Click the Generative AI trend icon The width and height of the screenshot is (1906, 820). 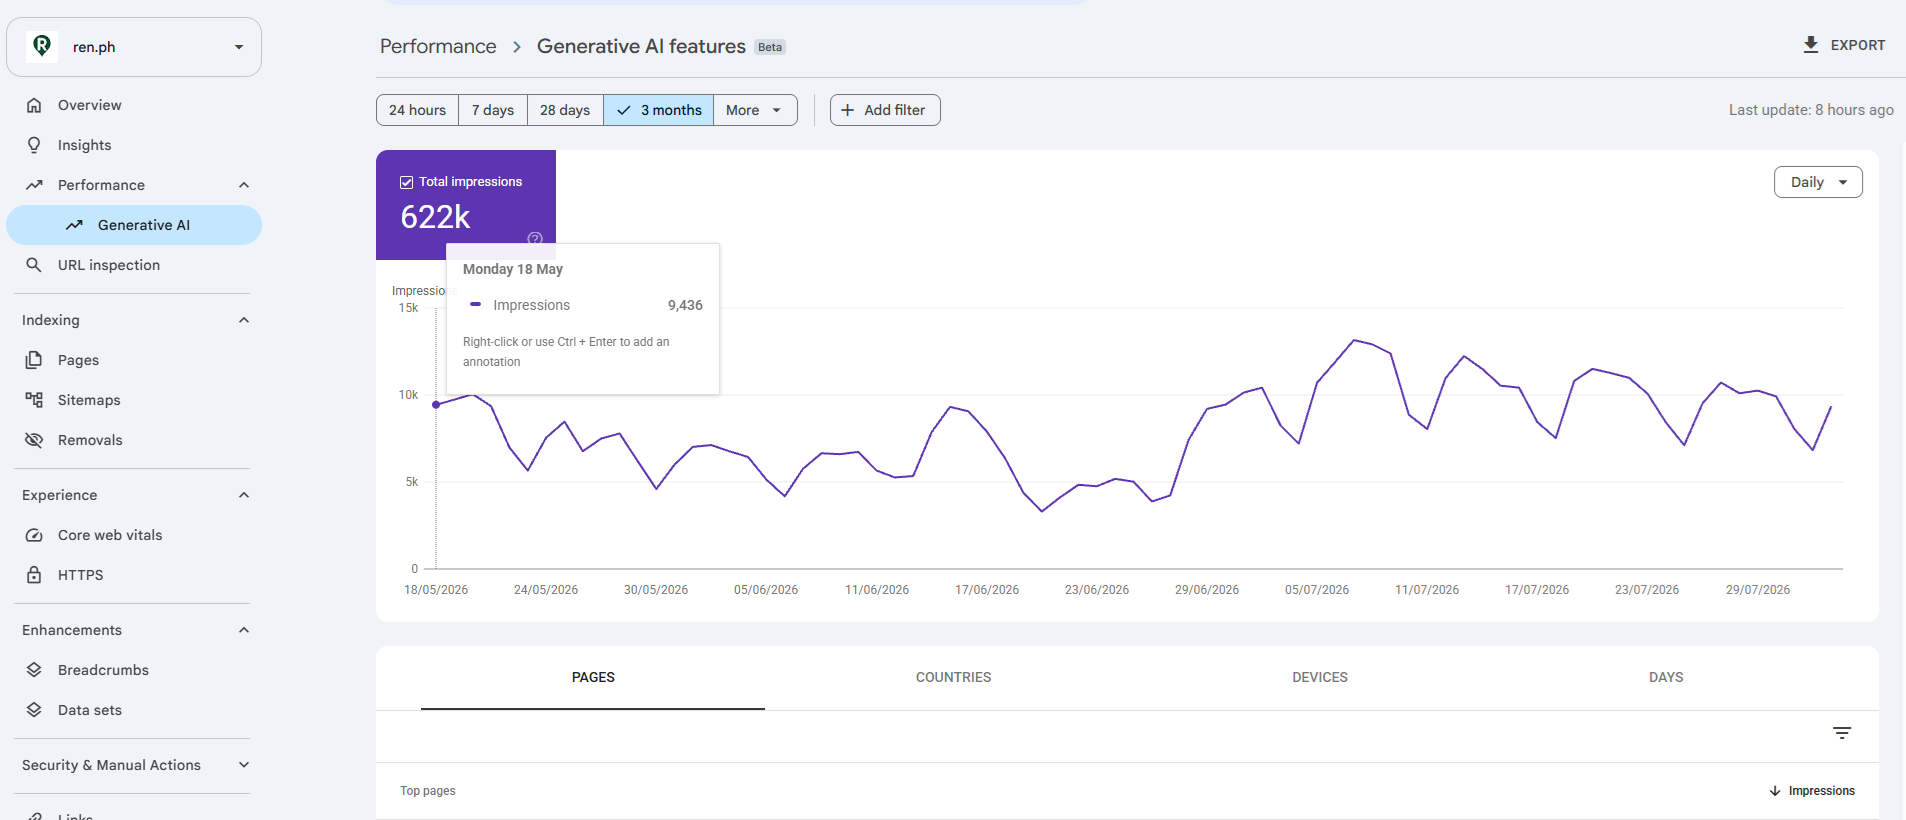click(74, 225)
